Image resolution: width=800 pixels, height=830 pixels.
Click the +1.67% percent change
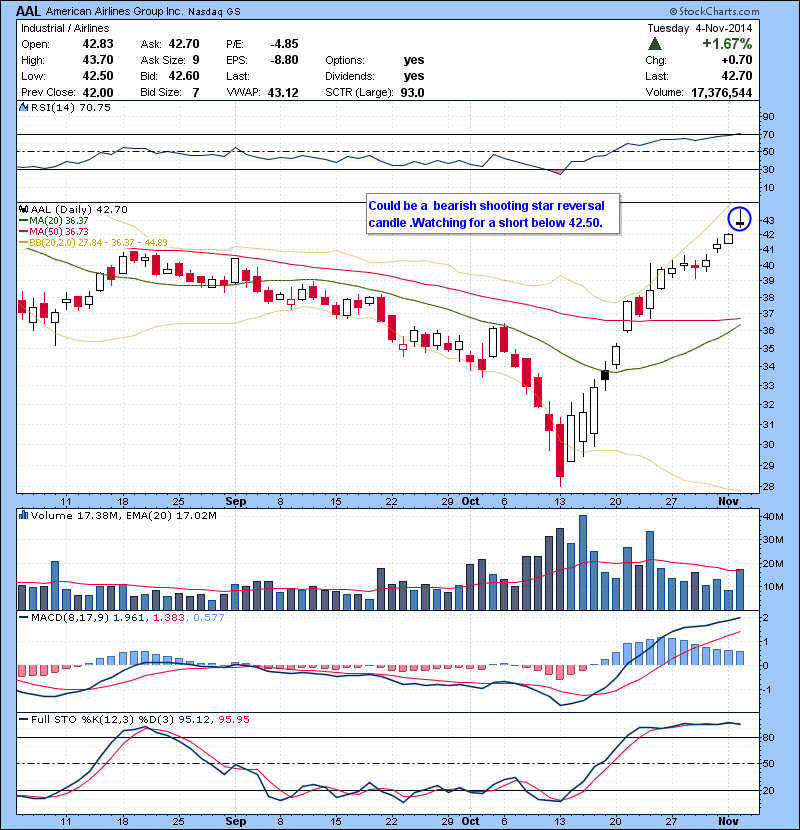coord(727,43)
